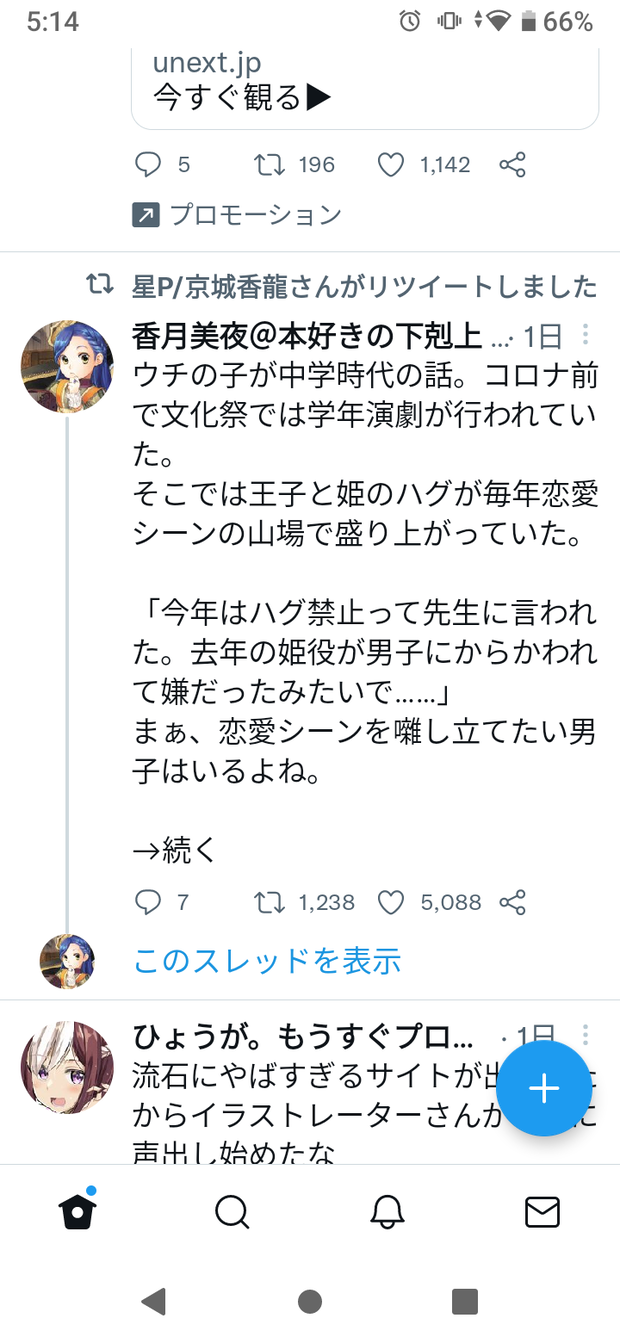Show this thread via このスレッドを表示
This screenshot has height=1343, width=620.
click(268, 961)
